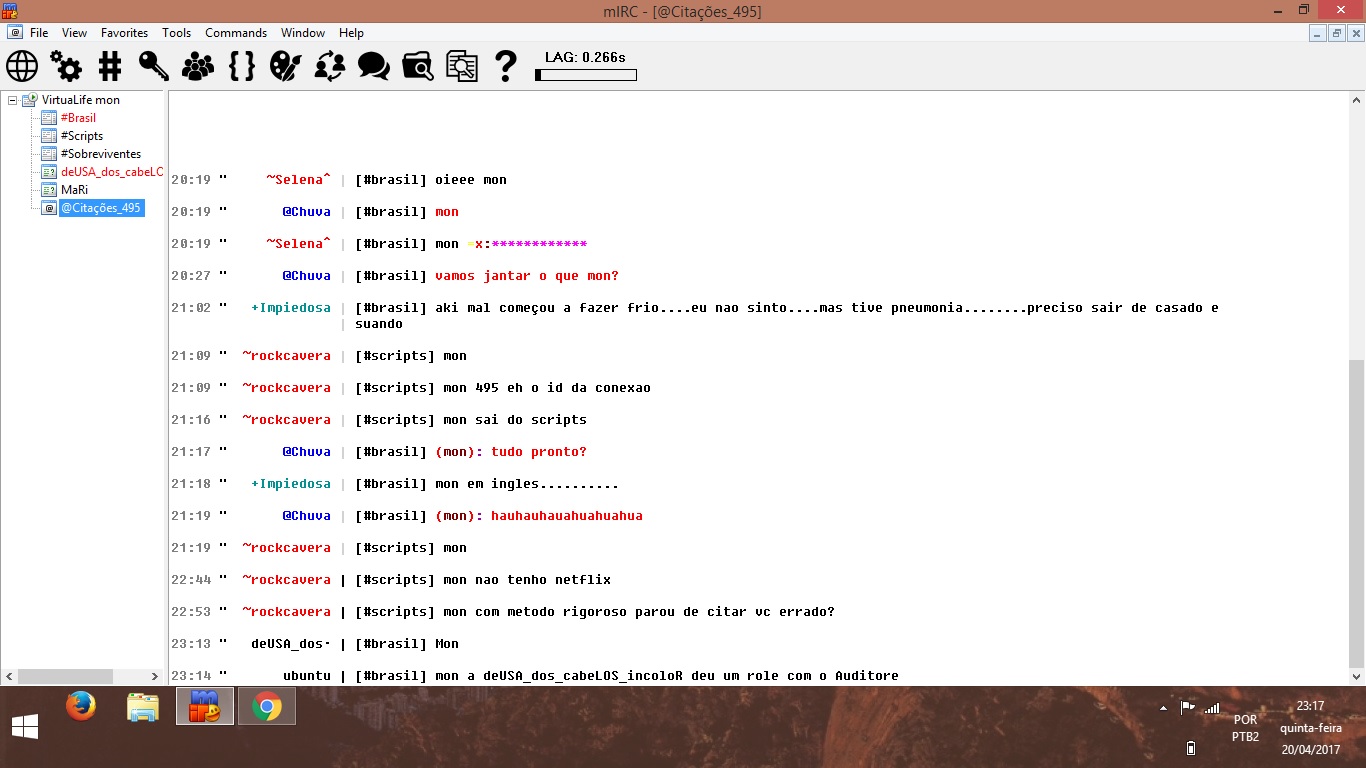Click 'hauhauhauahuahuahua' message text
This screenshot has width=1366, height=768.
point(567,516)
